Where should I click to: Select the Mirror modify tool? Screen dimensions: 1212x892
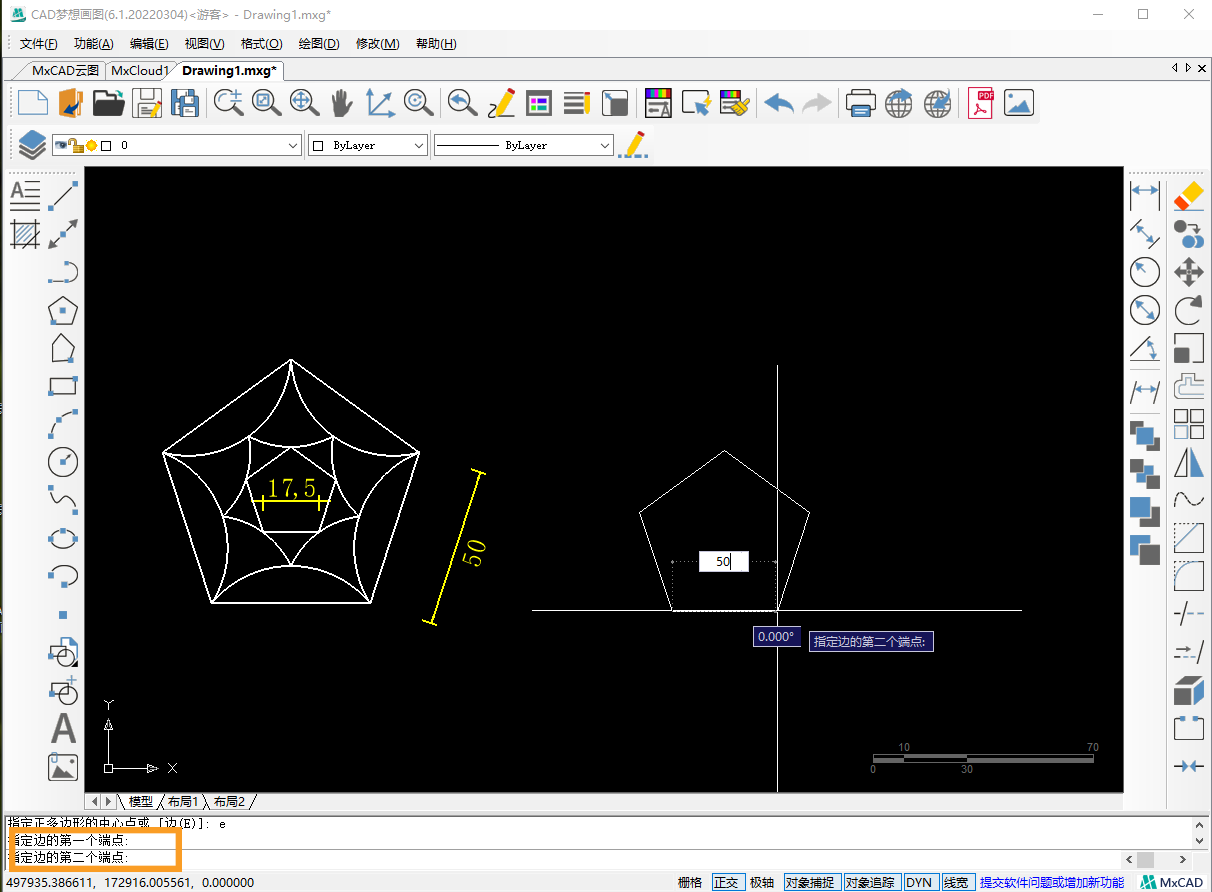pyautogui.click(x=1189, y=463)
